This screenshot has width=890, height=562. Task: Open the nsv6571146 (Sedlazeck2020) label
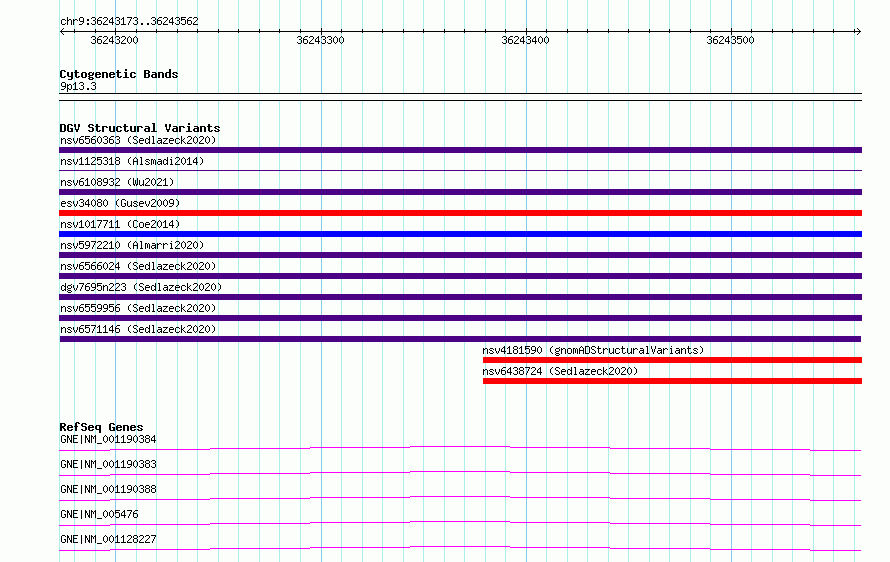(138, 329)
